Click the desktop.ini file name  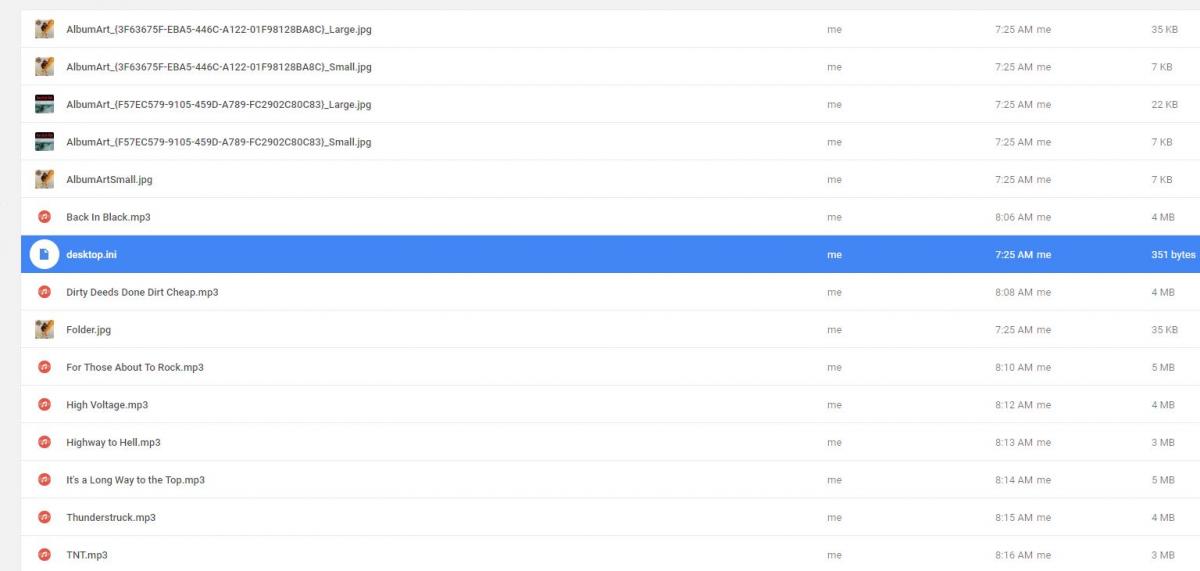click(92, 255)
